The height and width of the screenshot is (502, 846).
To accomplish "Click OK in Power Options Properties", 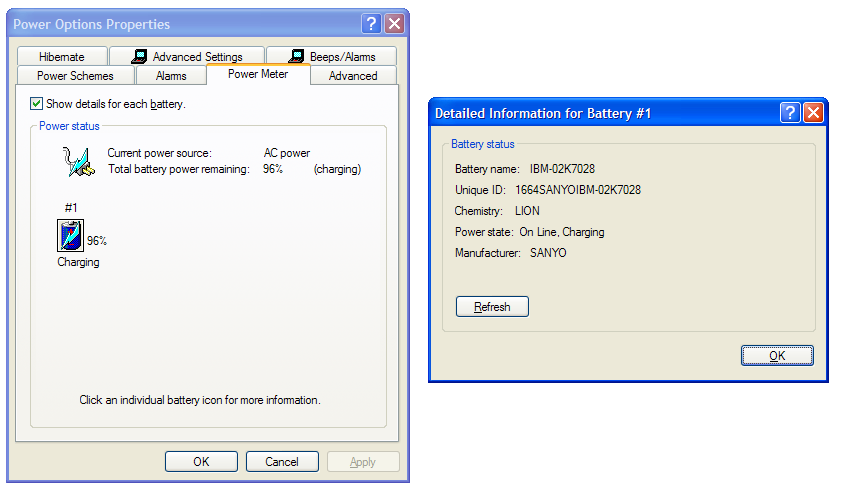I will point(201,462).
